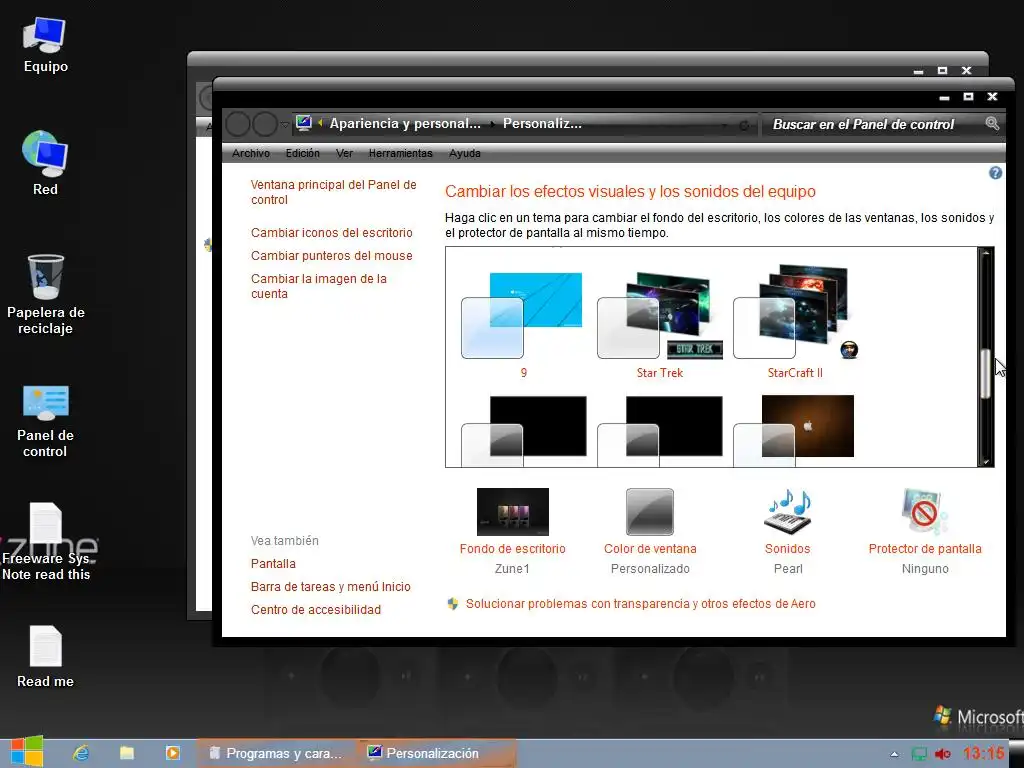Open Protector de pantalla settings
1024x768 pixels.
pyautogui.click(x=925, y=531)
